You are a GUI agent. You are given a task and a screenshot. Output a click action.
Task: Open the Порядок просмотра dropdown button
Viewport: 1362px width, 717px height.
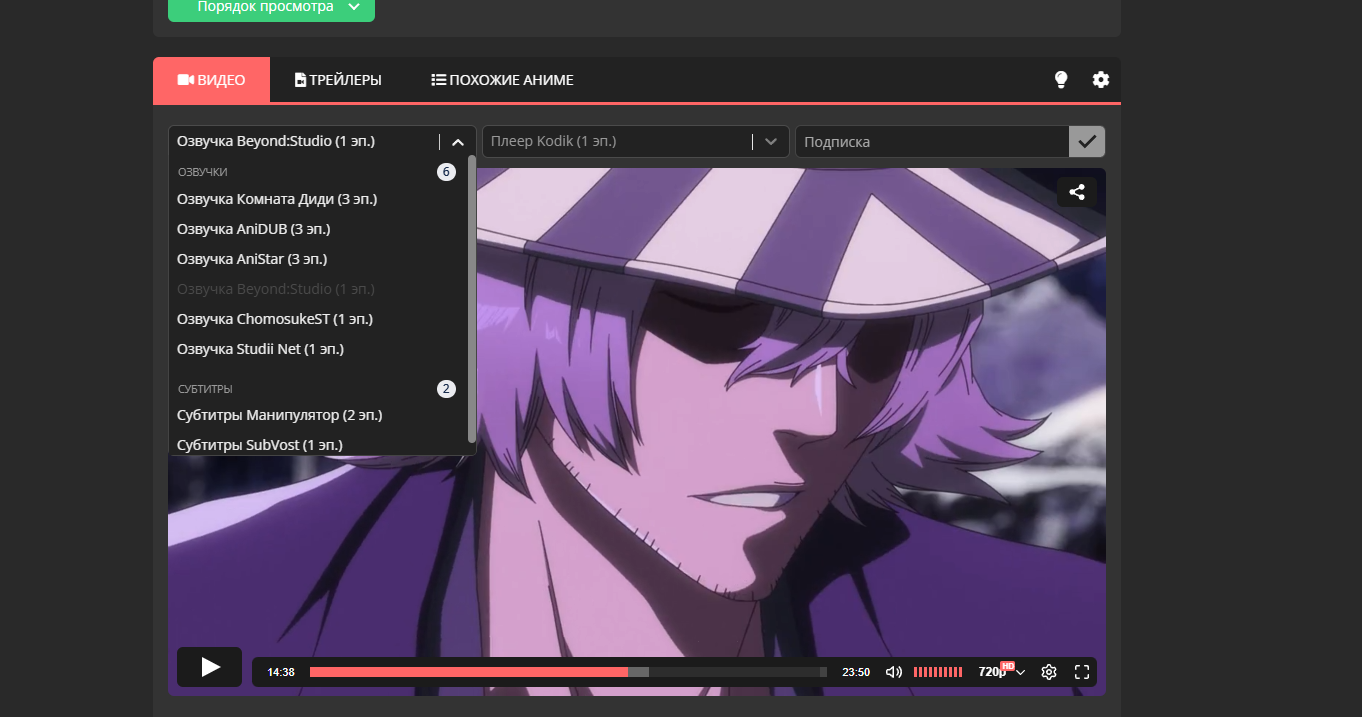pos(271,8)
